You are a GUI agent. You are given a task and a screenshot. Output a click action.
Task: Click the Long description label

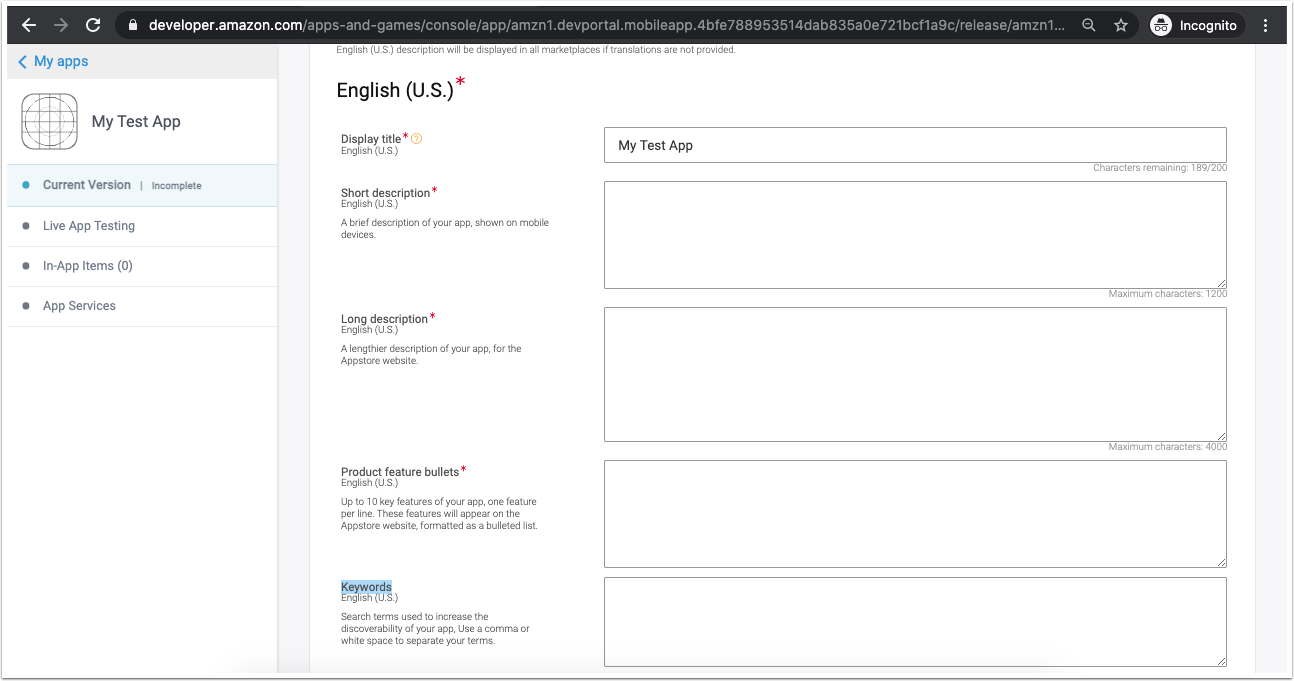tap(384, 319)
